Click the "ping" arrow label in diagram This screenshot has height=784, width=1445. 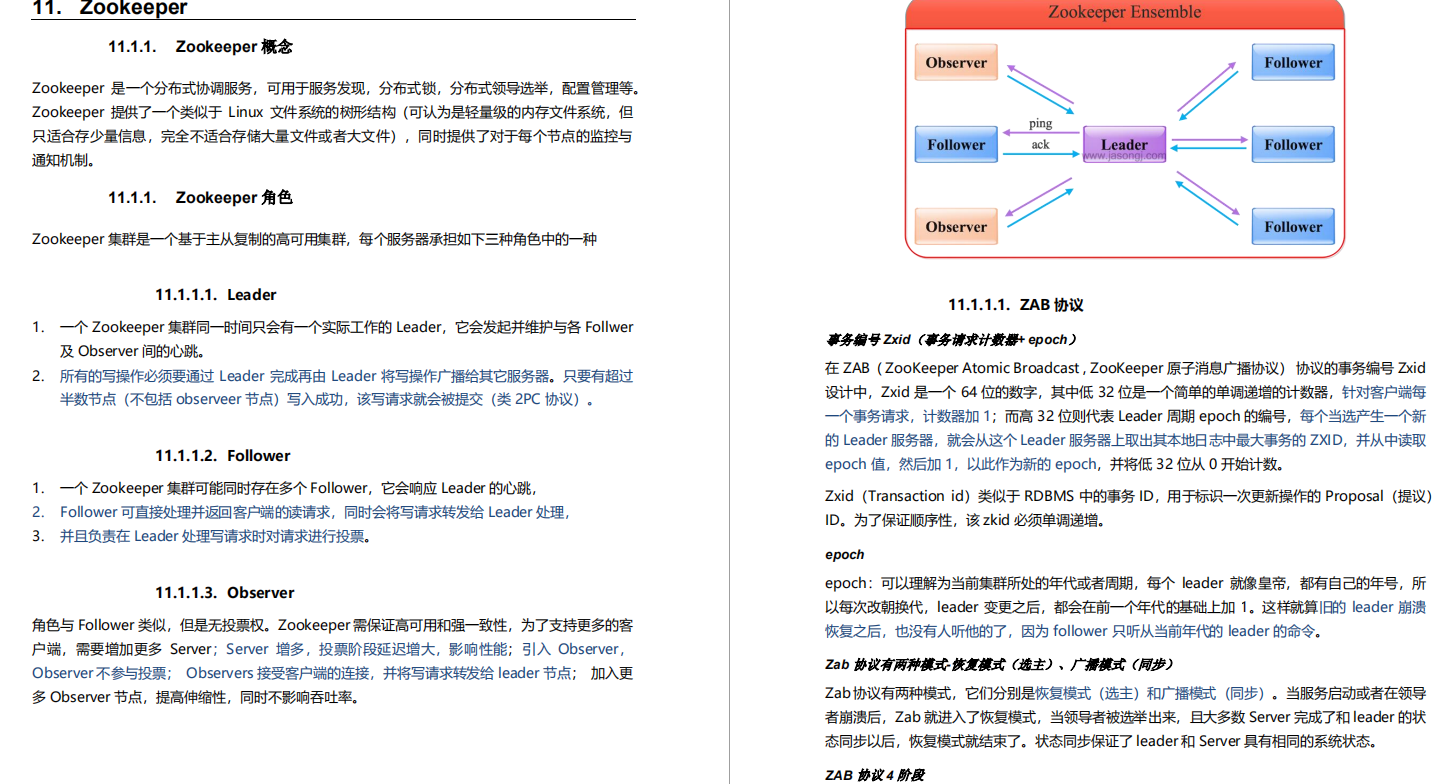[x=1040, y=124]
